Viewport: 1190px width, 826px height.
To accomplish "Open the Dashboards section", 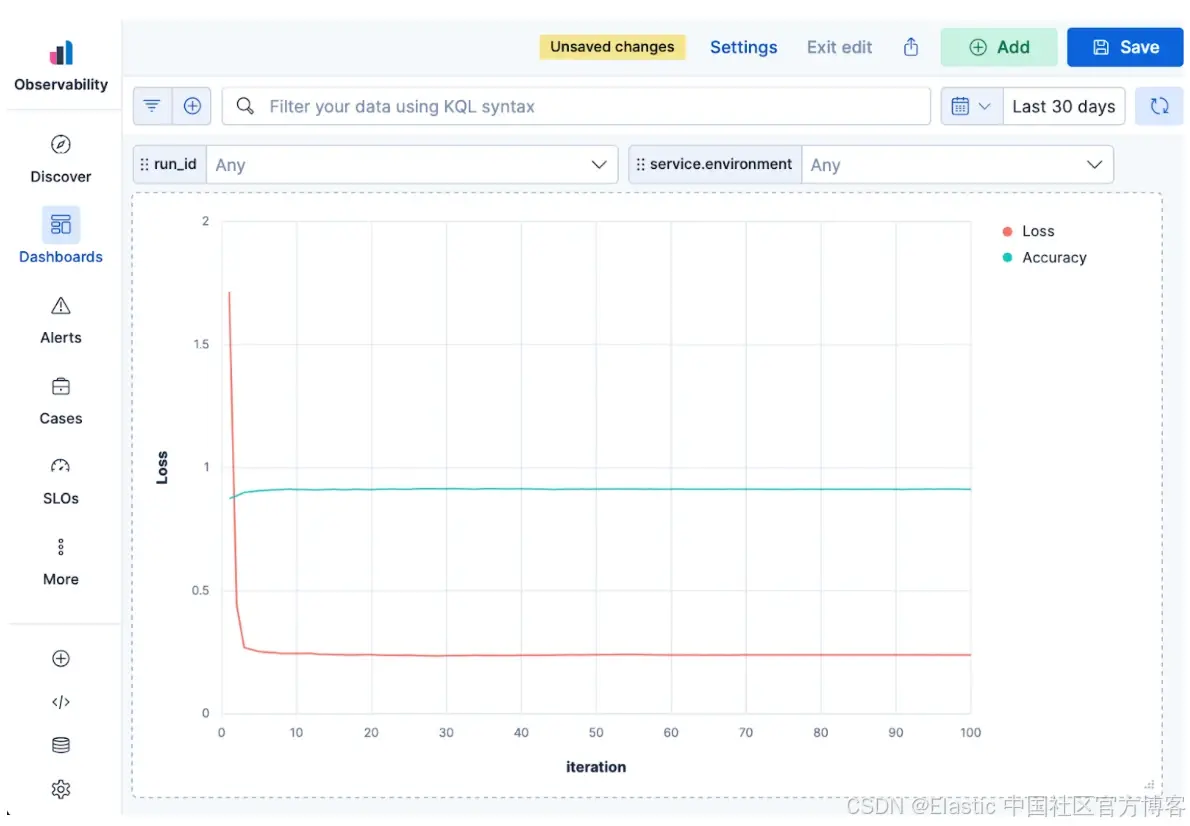I will (61, 236).
